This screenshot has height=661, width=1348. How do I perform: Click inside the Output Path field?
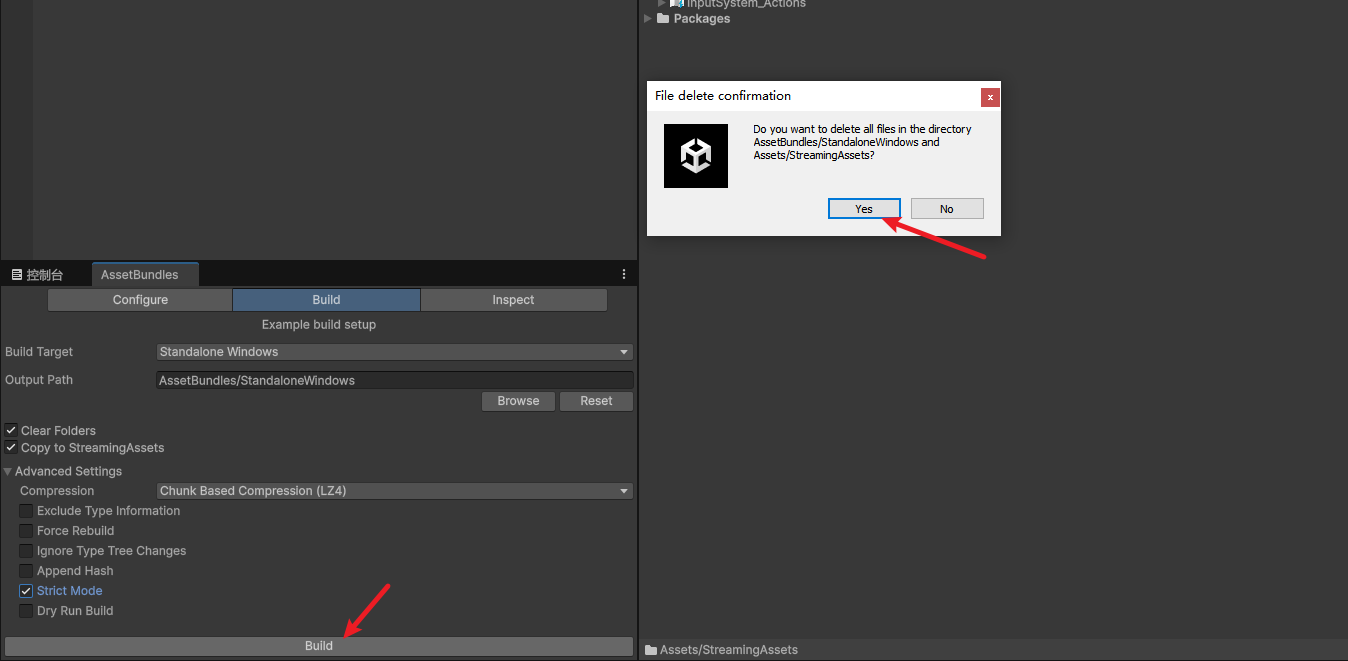point(394,380)
